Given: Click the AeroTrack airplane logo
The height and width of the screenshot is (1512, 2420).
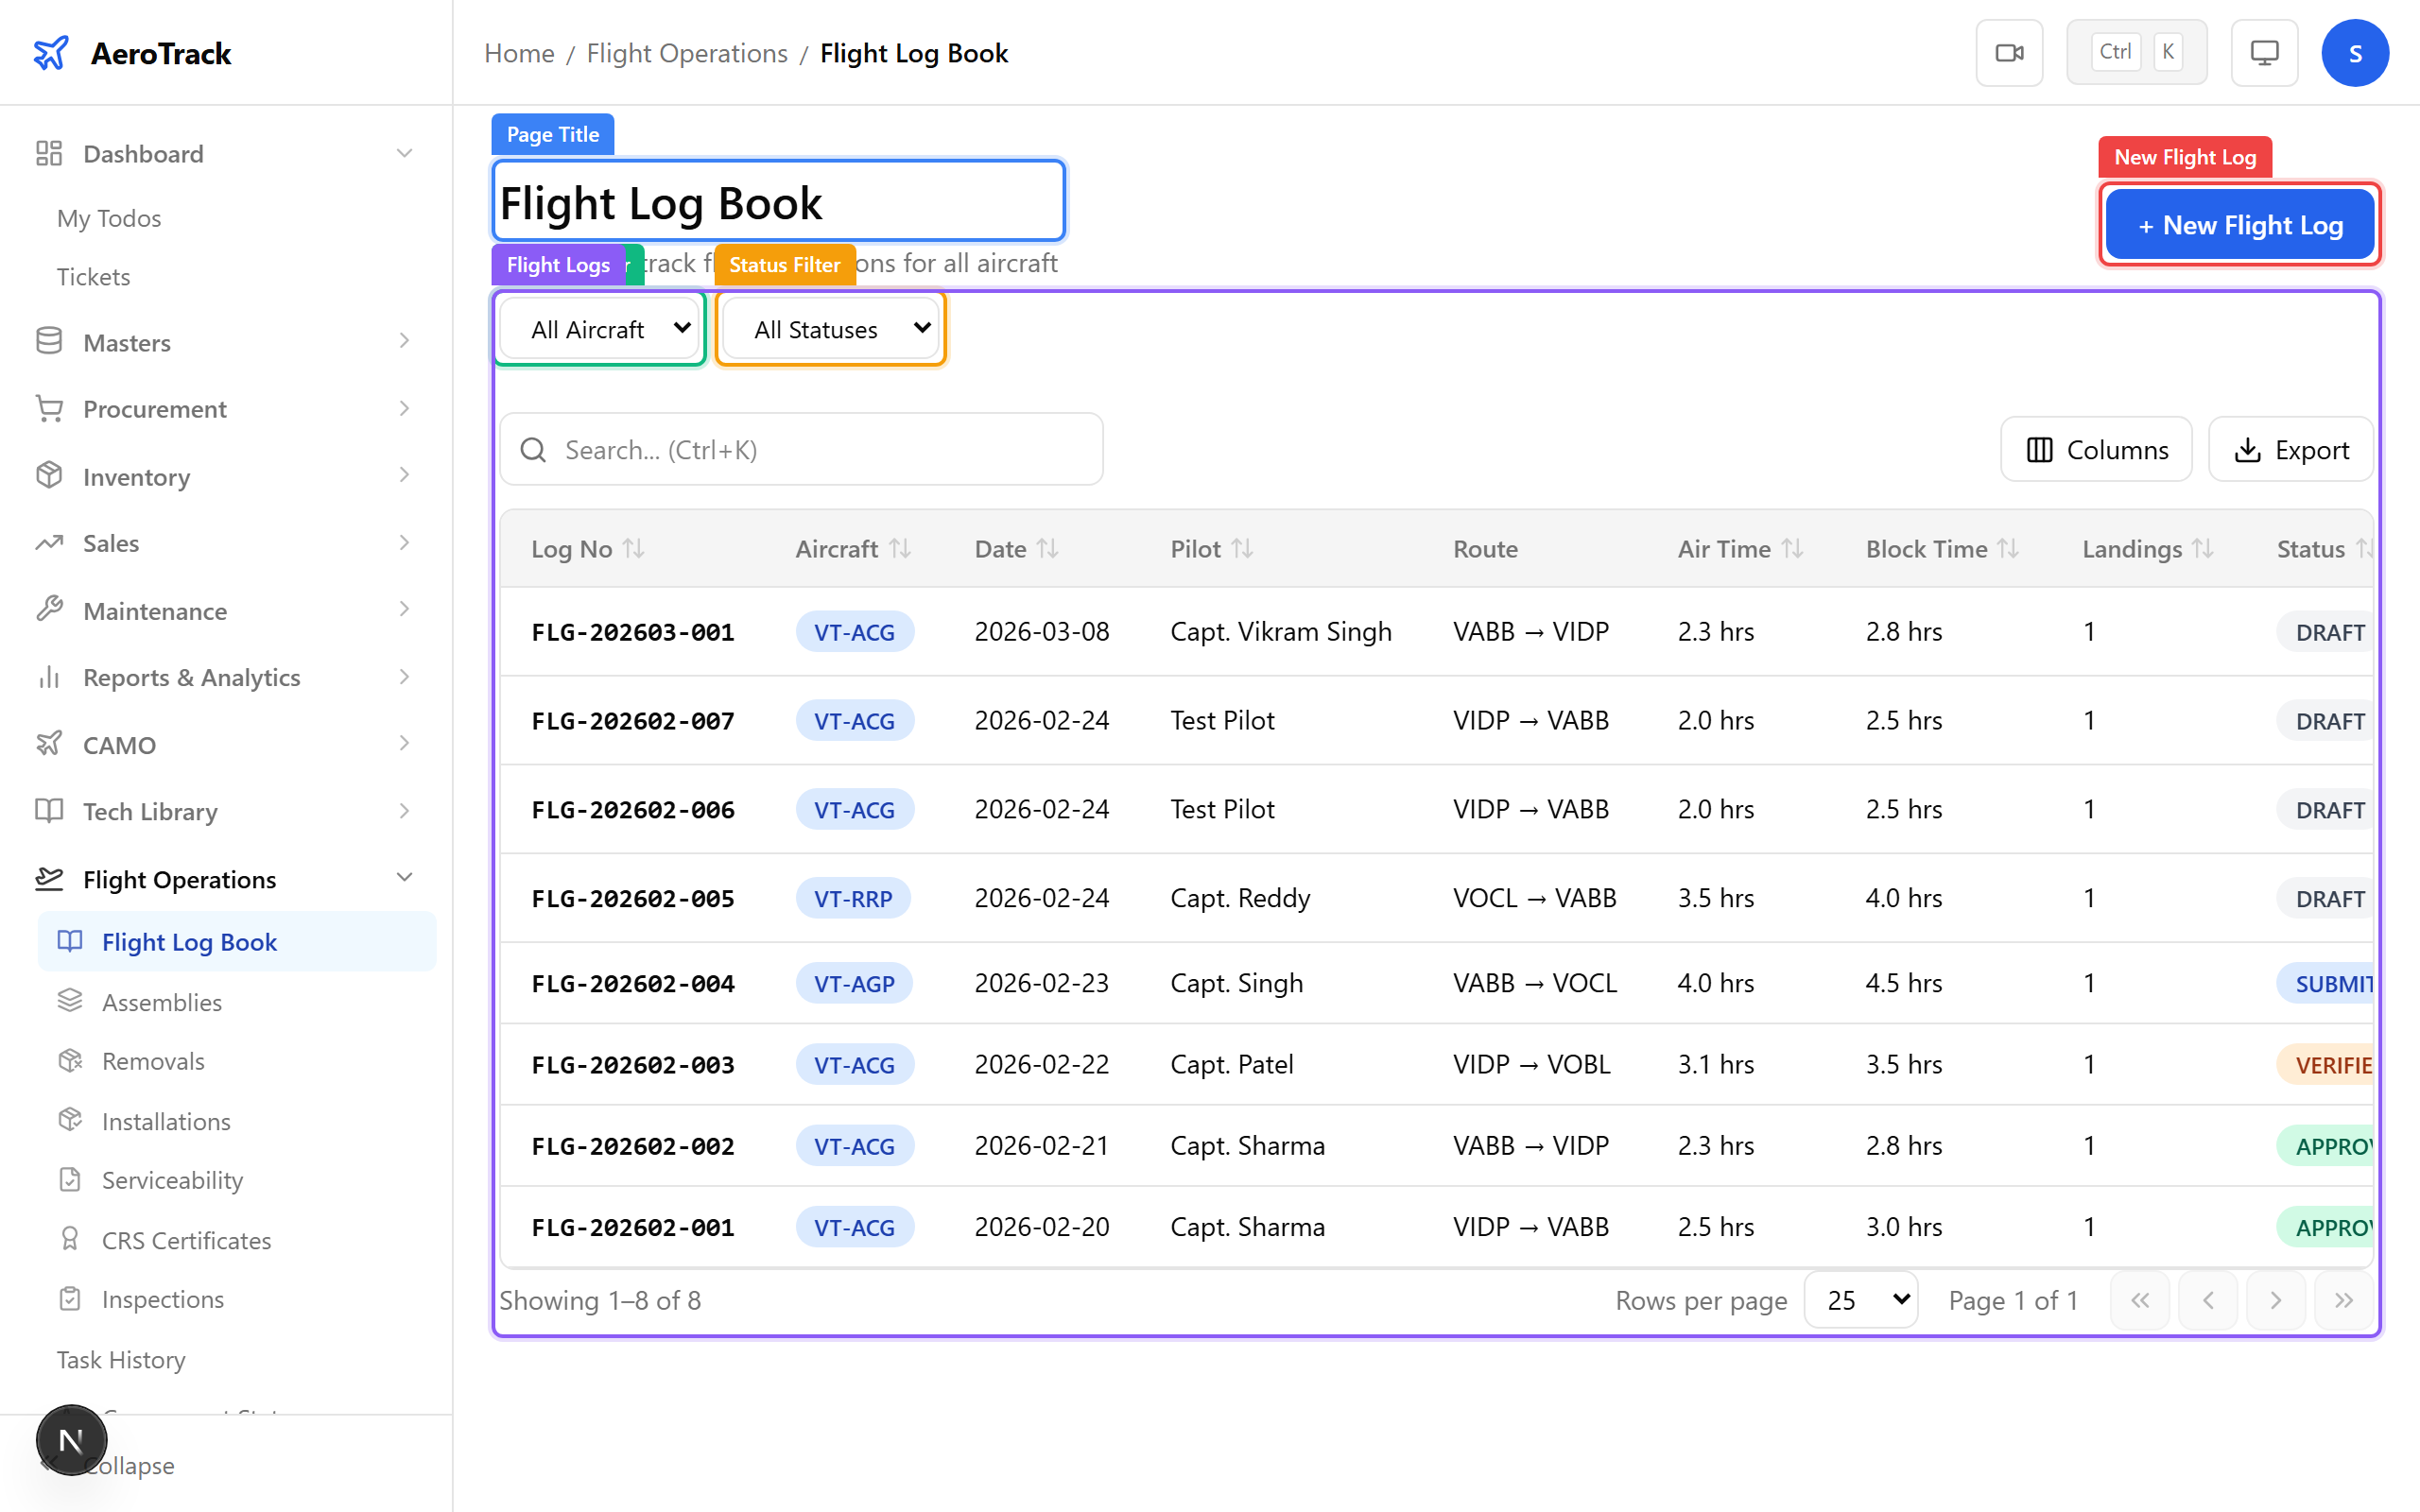Looking at the screenshot, I should [52, 52].
